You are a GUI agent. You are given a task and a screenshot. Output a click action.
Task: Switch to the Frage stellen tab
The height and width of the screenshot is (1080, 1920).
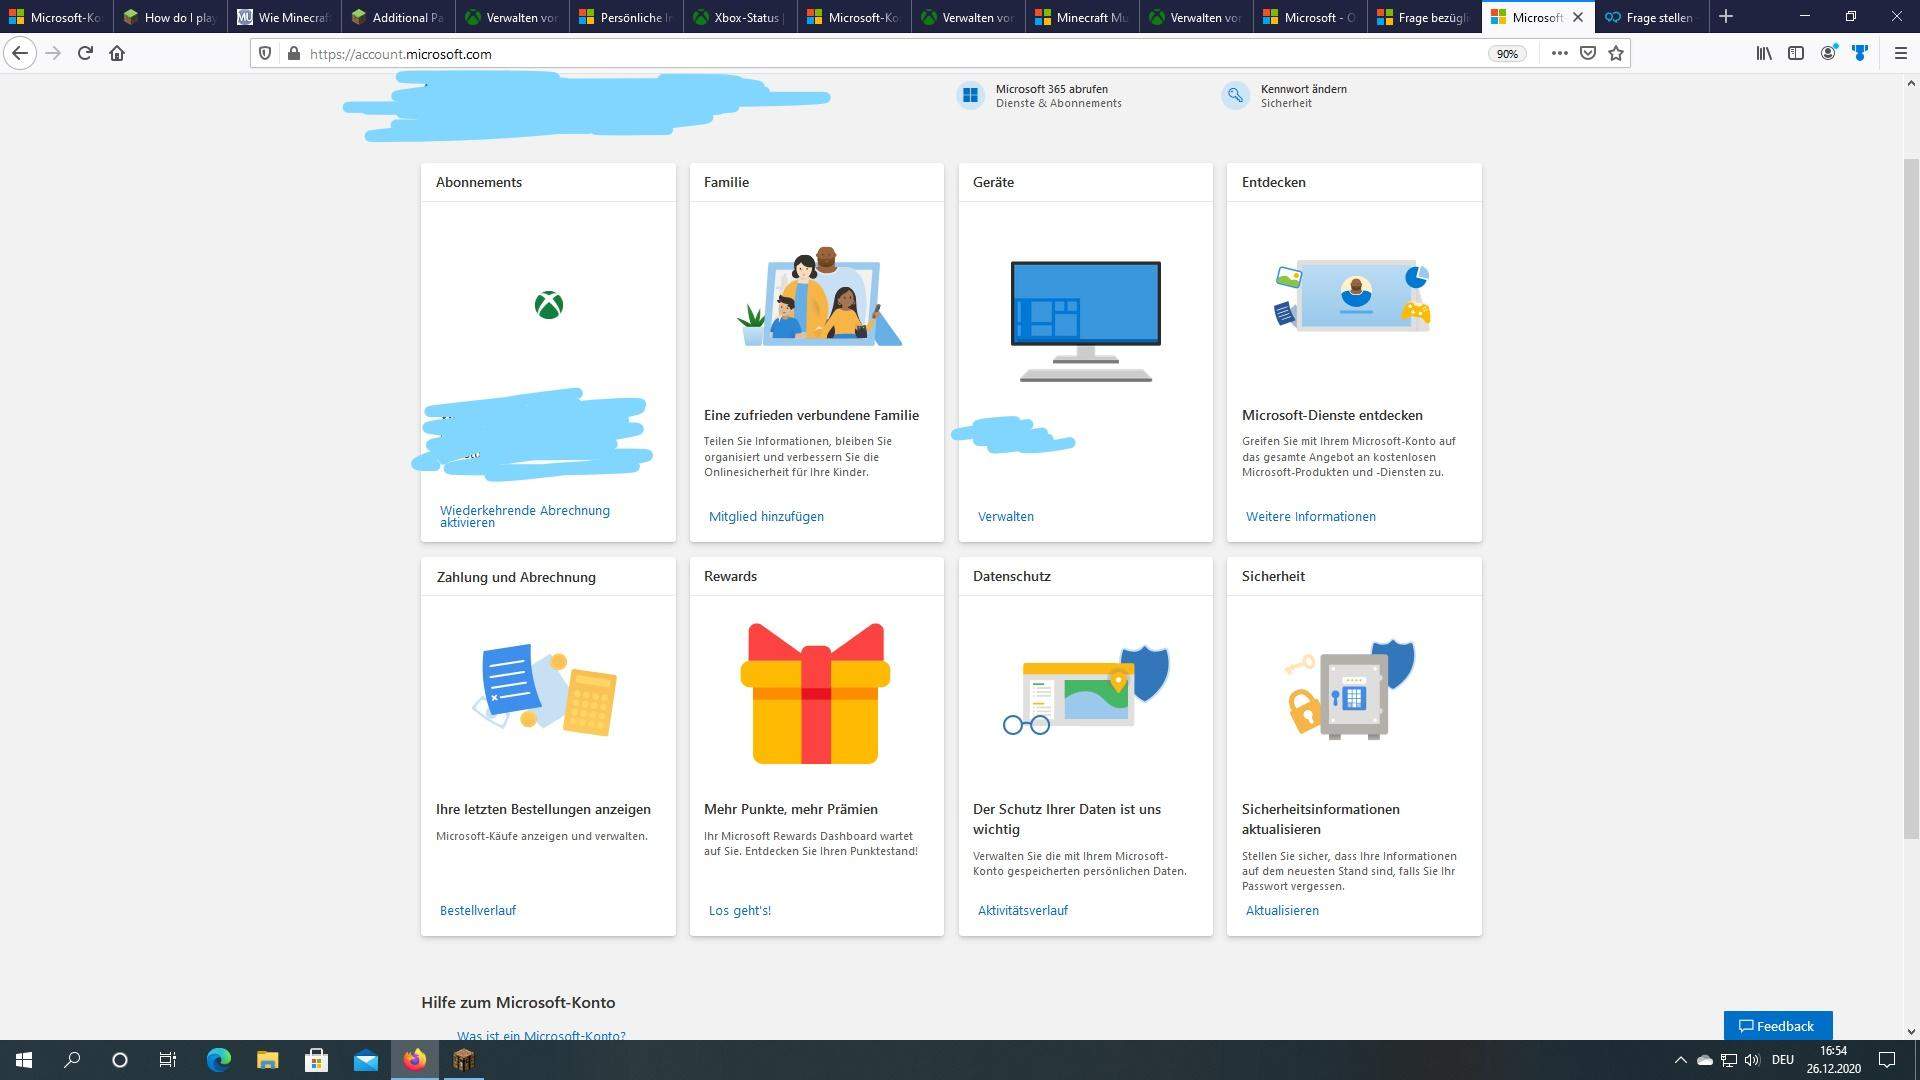(1652, 17)
